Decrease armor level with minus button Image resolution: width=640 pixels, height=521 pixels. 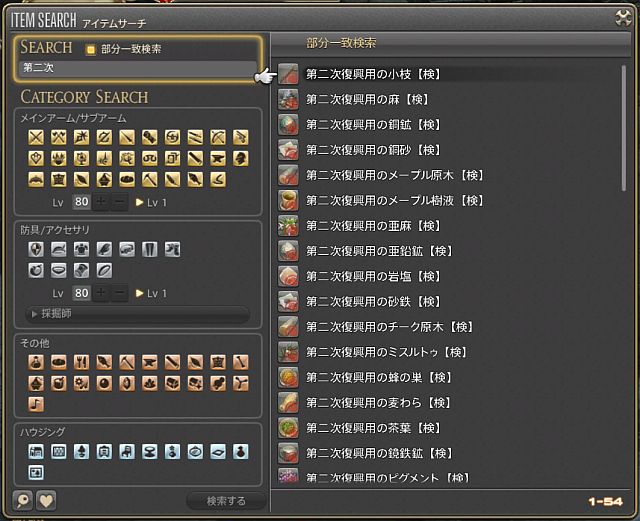coord(120,293)
